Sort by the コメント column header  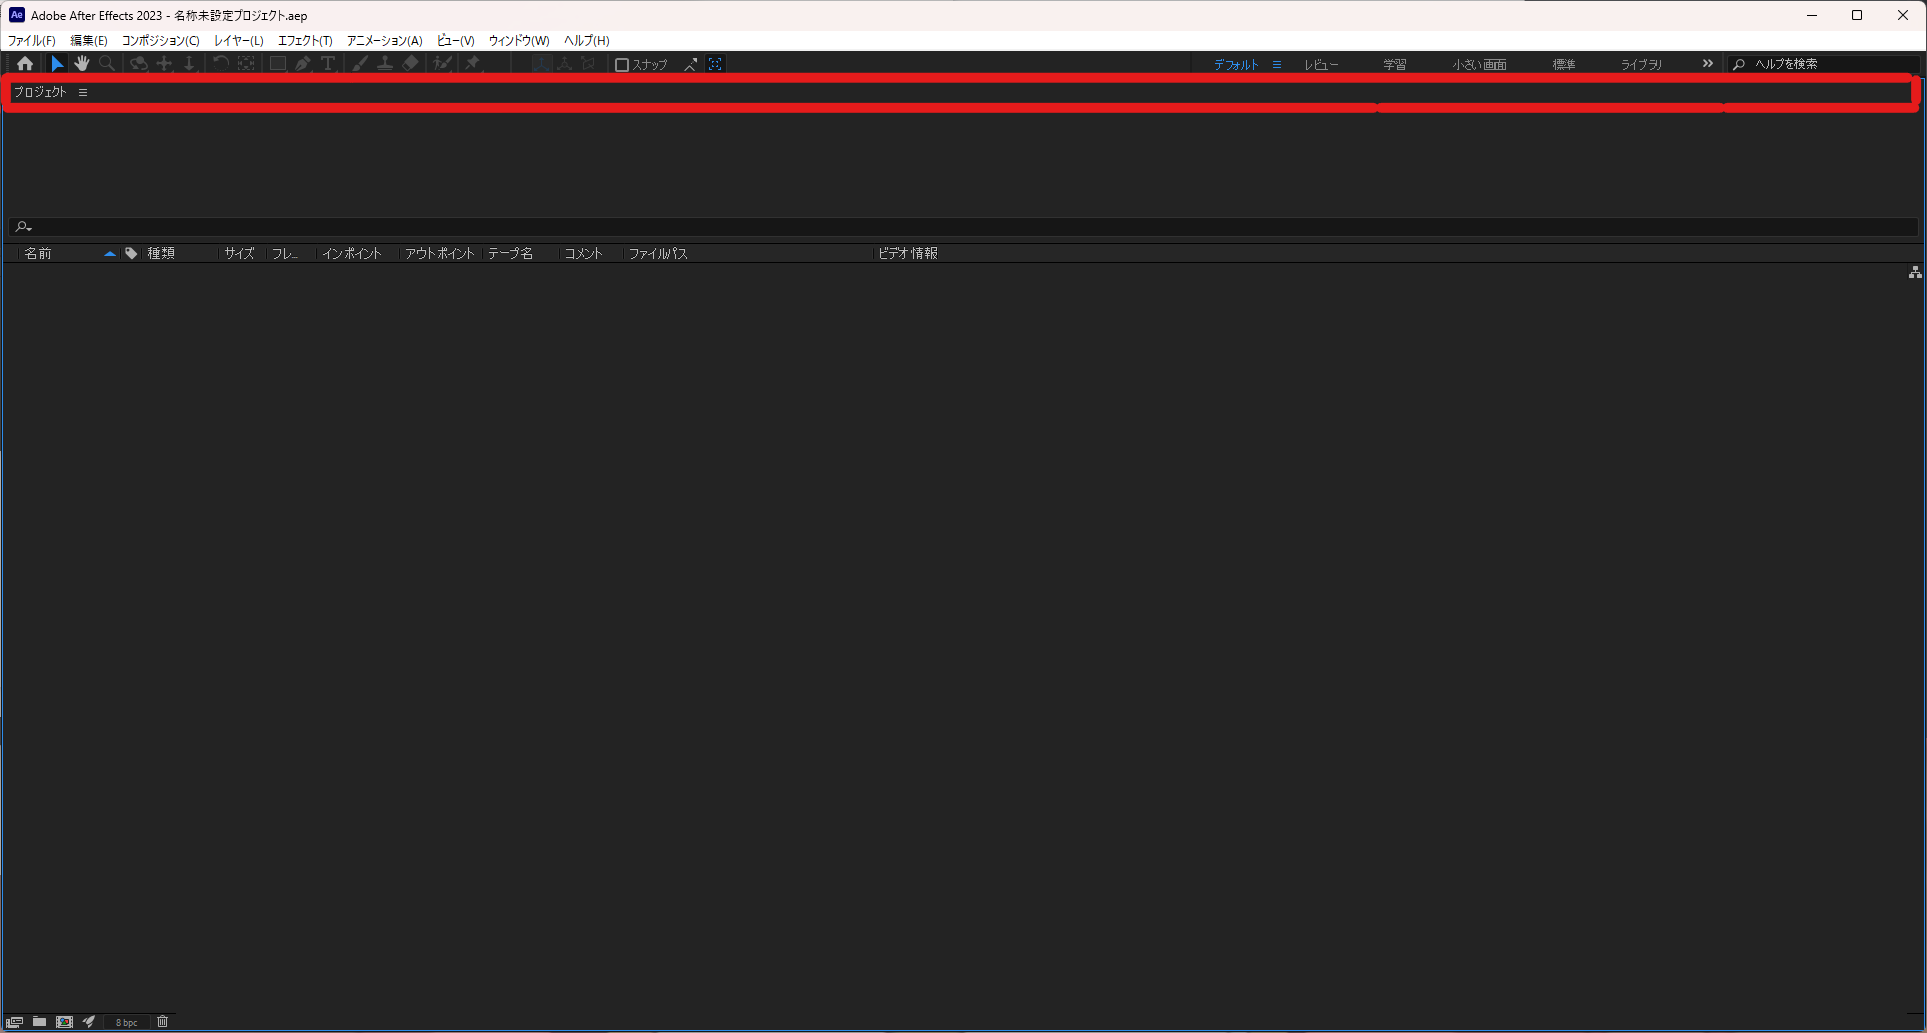[x=583, y=254]
